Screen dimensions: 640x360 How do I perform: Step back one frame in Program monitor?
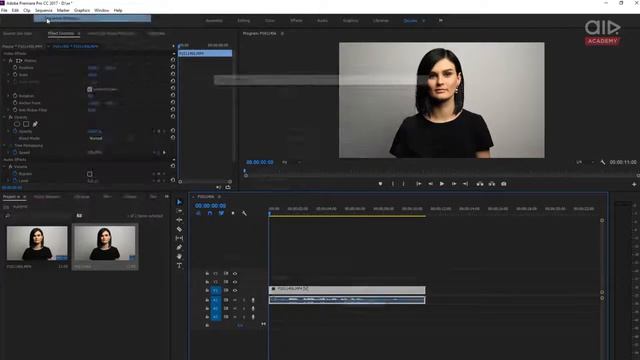point(430,184)
